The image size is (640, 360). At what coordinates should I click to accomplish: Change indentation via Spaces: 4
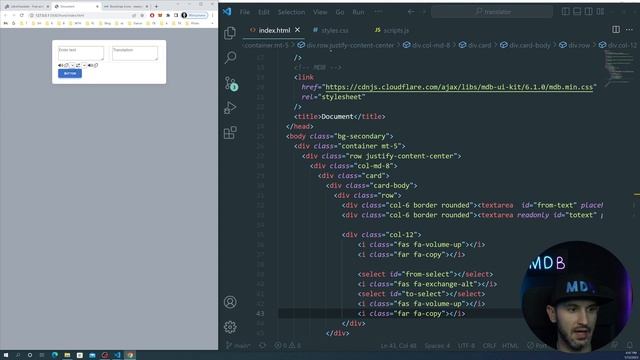tap(437, 345)
